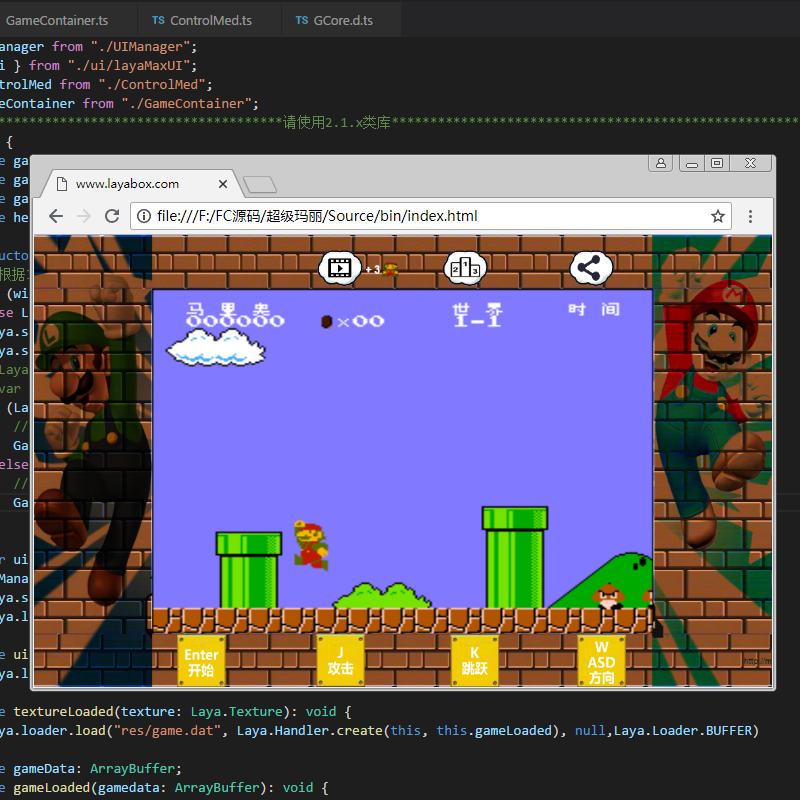
Task: Click the address bar URL field
Action: tap(420, 216)
